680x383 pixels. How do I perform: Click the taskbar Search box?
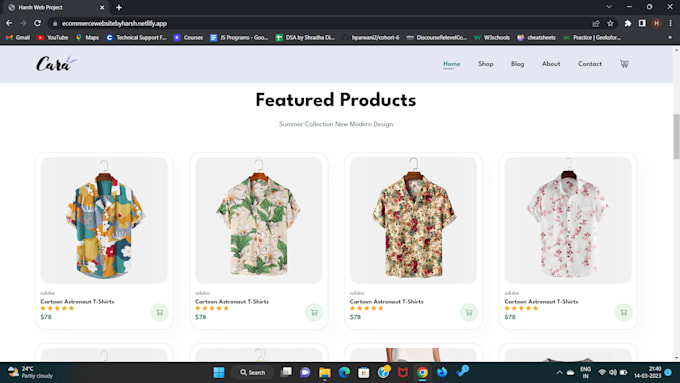tap(252, 372)
